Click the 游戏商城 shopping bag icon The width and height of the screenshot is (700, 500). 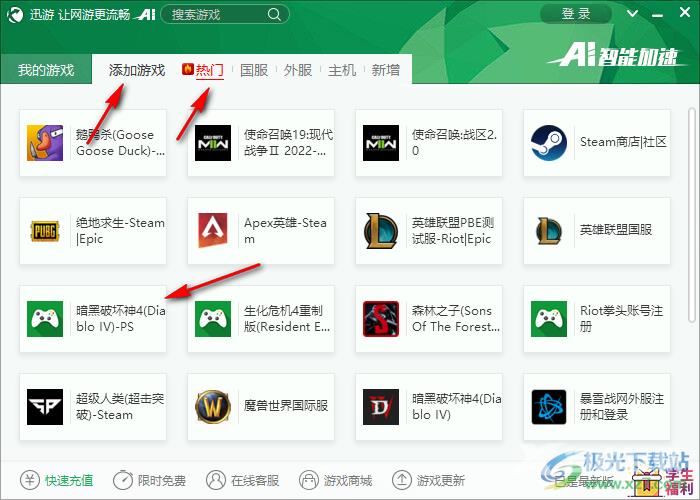click(309, 480)
